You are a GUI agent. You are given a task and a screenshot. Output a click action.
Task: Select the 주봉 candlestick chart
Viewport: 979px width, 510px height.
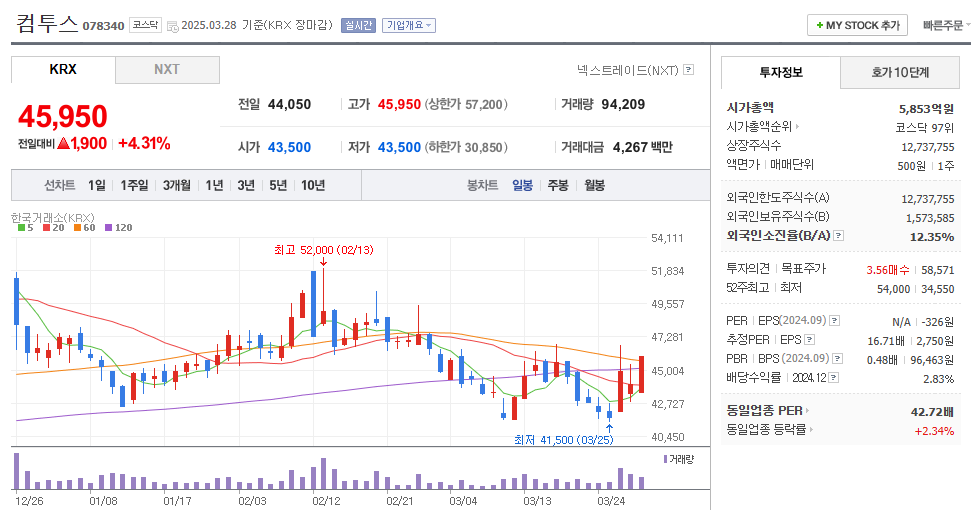(x=558, y=185)
